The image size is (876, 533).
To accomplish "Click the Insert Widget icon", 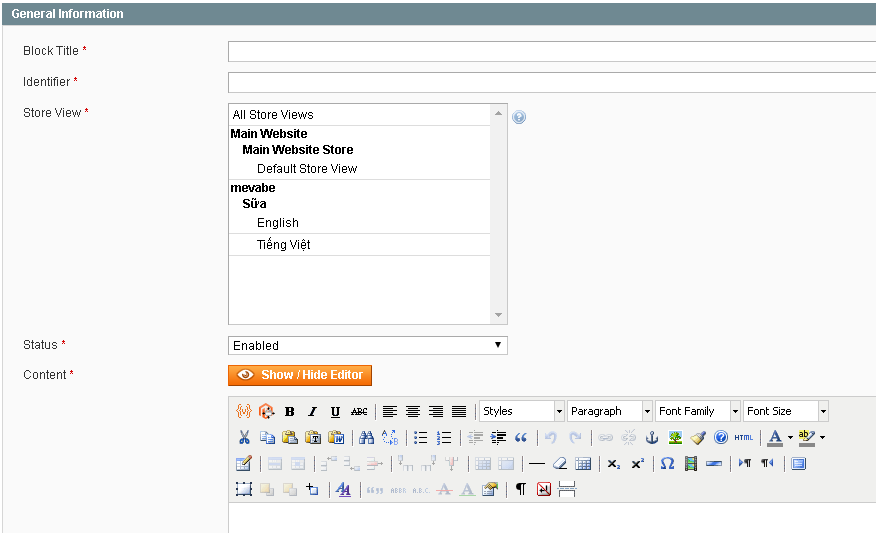I will (266, 411).
